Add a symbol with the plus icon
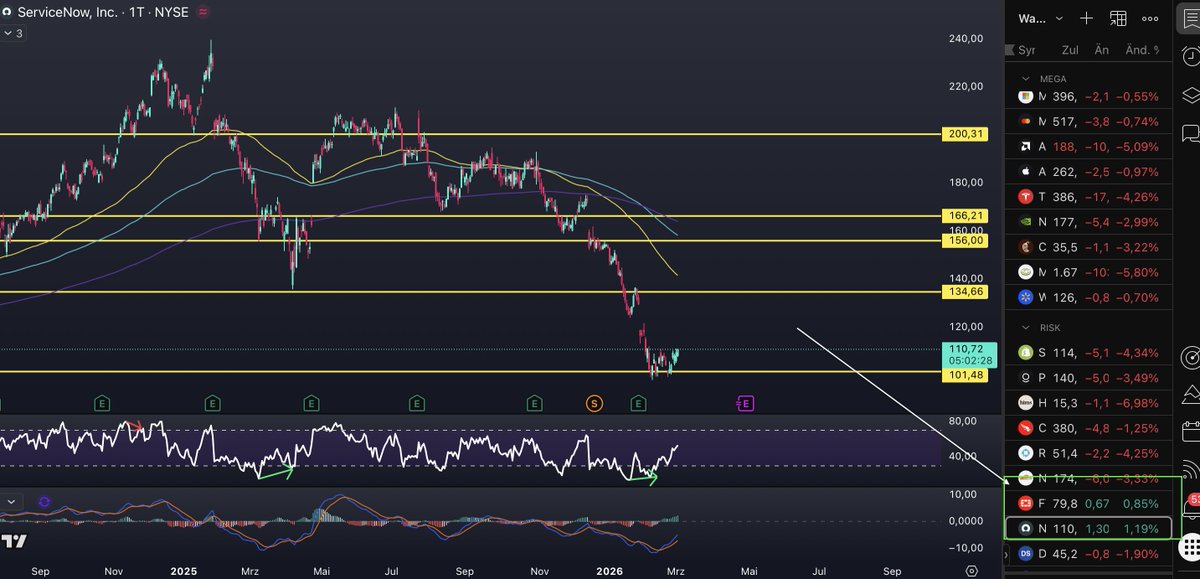Viewport: 1200px width, 579px height. [1086, 18]
